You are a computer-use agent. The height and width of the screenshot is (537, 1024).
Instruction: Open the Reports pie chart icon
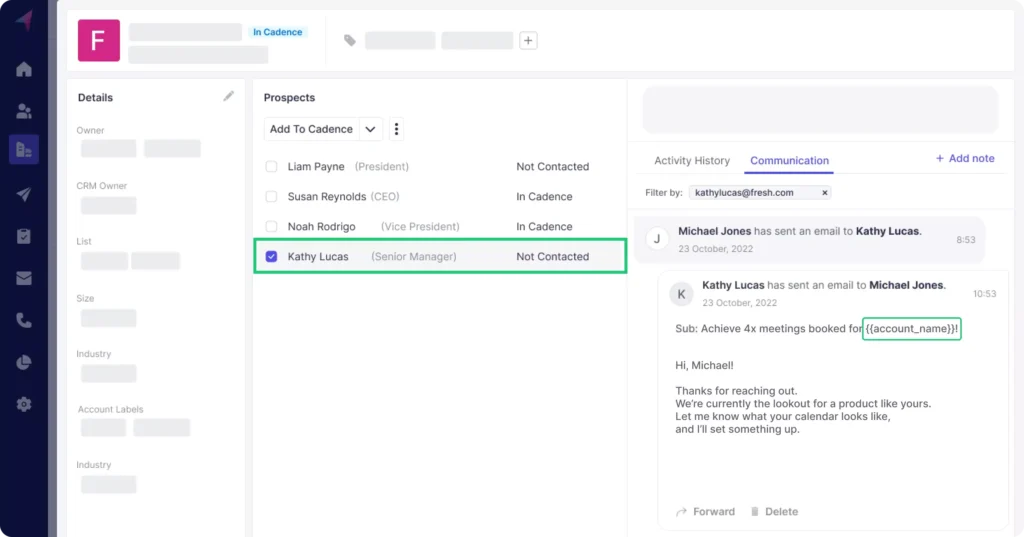24,362
